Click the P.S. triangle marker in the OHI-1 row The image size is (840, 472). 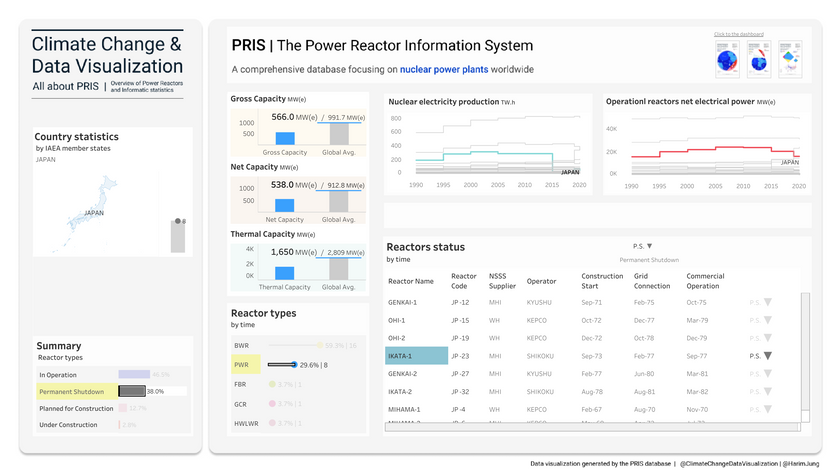point(768,320)
